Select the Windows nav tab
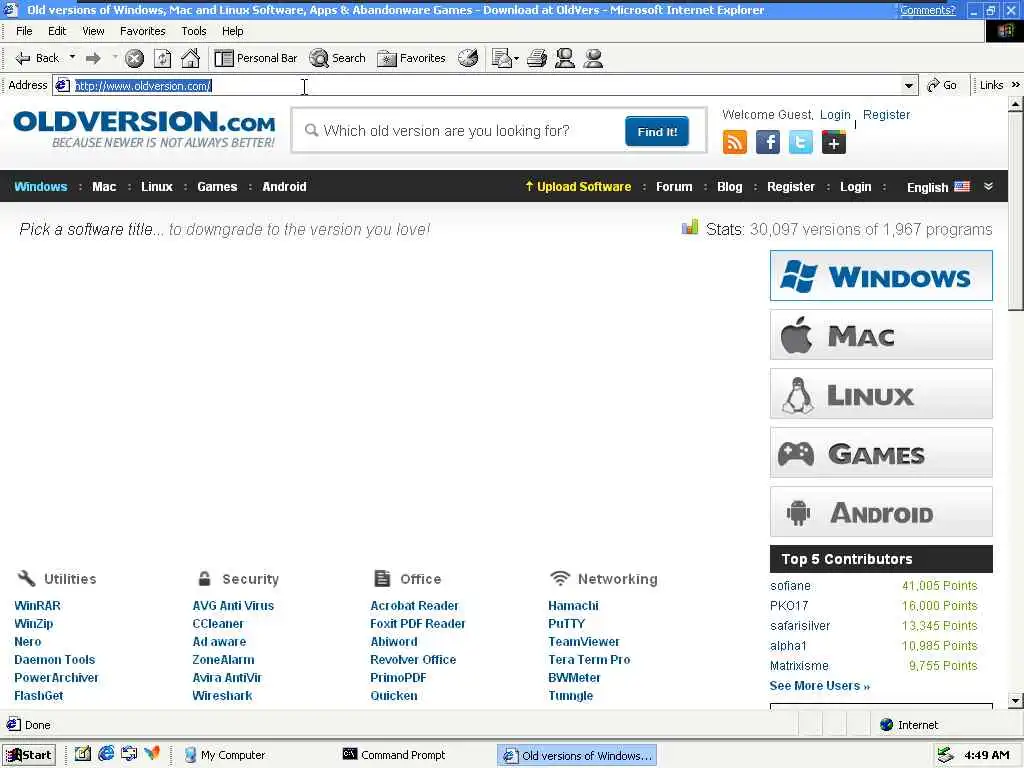 pos(40,187)
